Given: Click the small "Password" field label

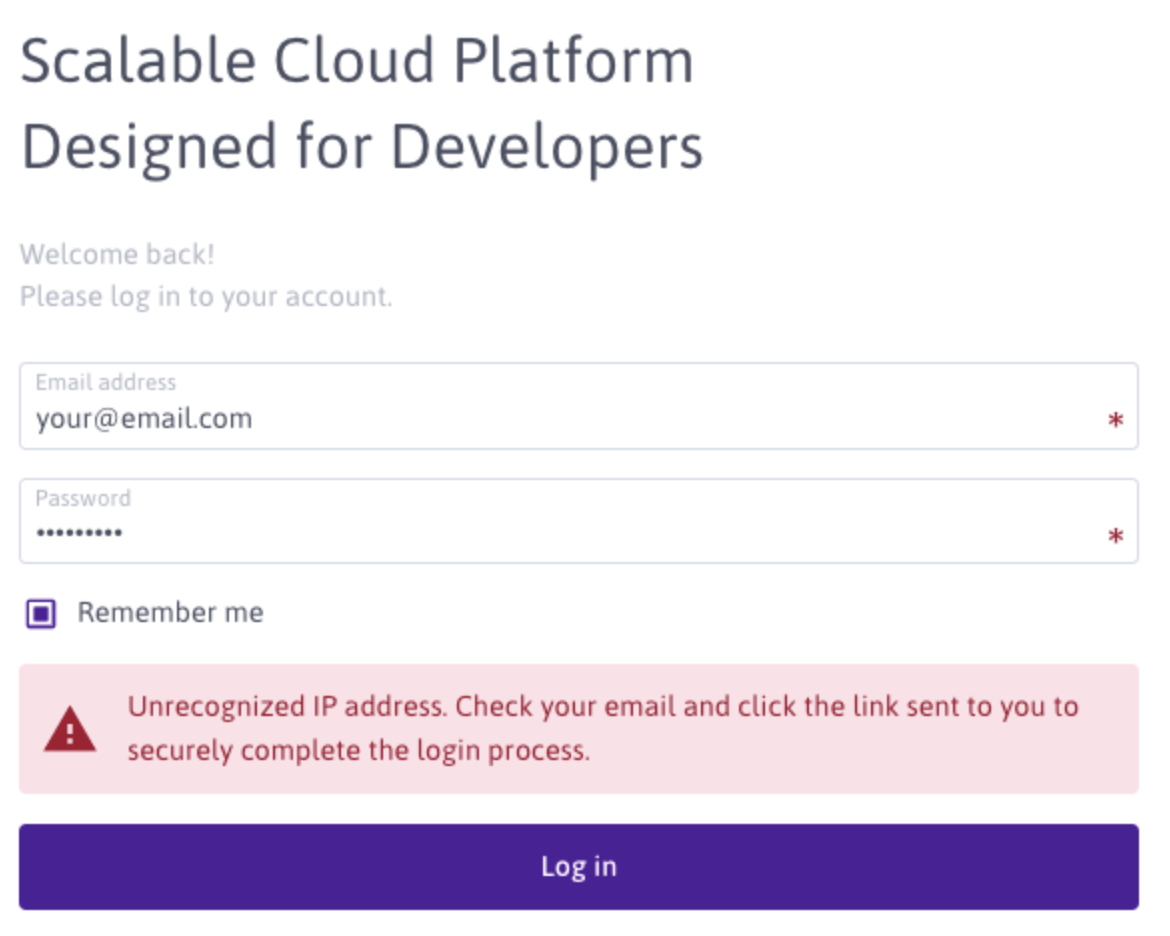Looking at the screenshot, I should click(x=83, y=498).
